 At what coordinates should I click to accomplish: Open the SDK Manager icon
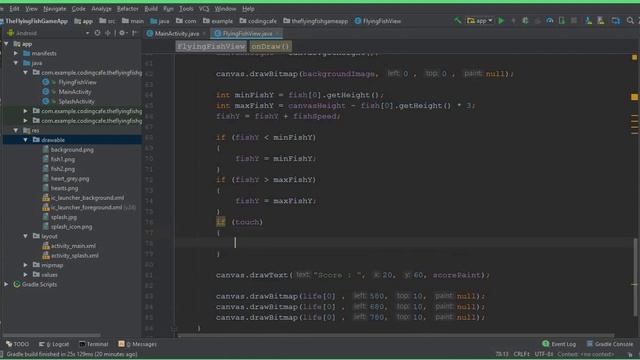[x=600, y=21]
